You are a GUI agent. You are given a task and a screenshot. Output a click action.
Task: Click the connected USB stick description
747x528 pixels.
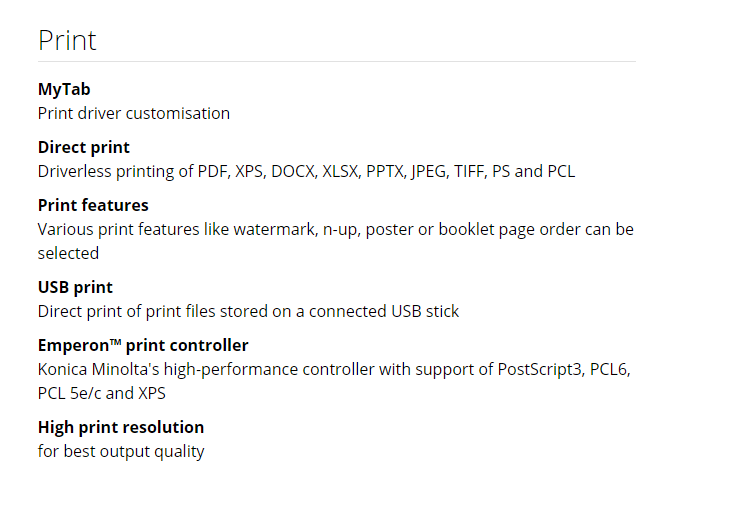[248, 312]
